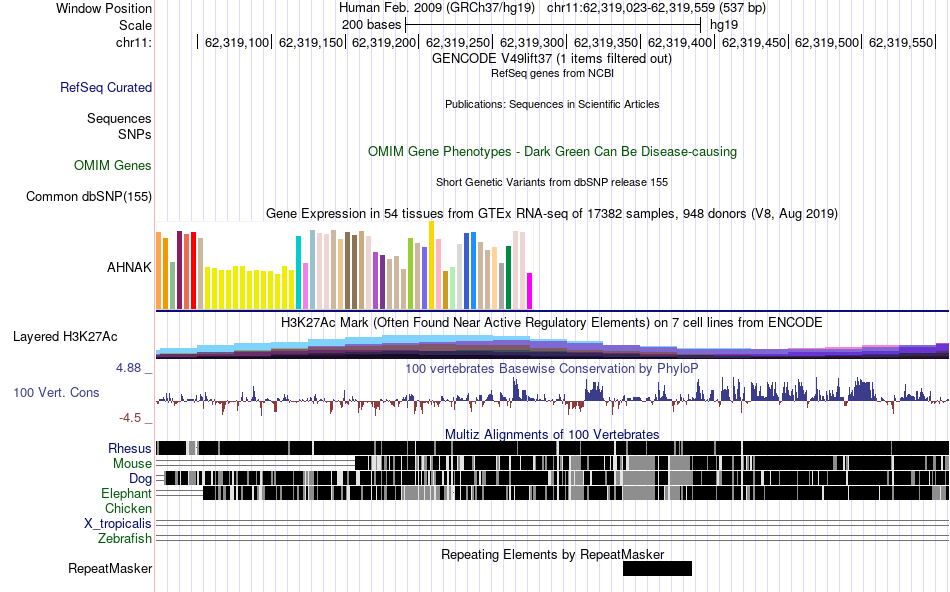Click the chr11: ruler label
This screenshot has width=950, height=592.
pyautogui.click(x=134, y=42)
